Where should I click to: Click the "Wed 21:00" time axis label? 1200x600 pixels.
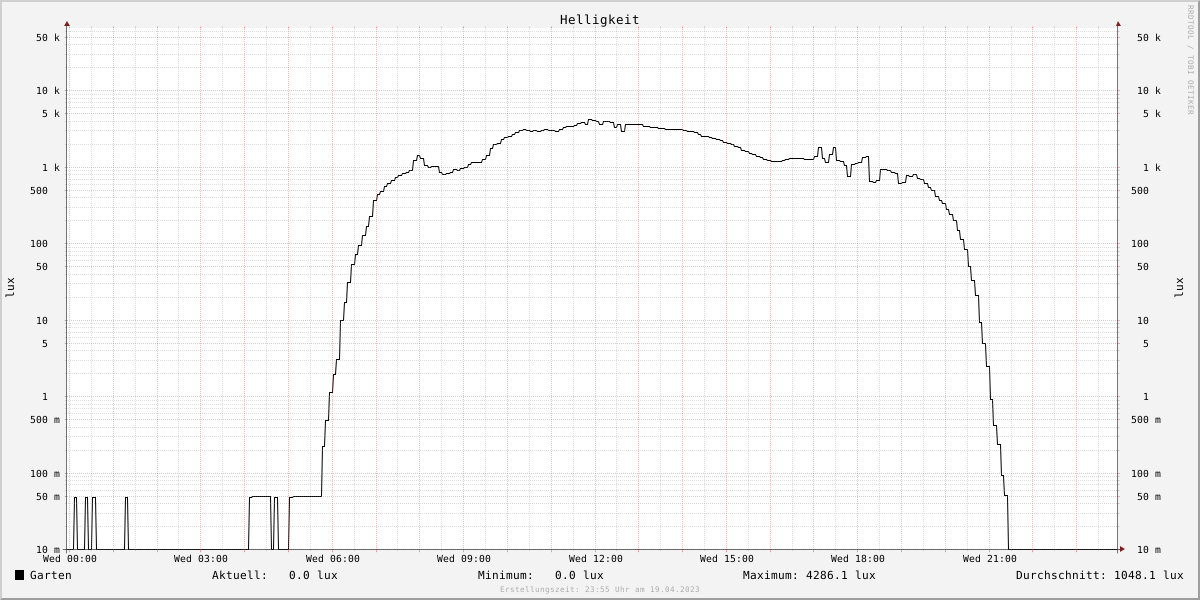coord(990,559)
